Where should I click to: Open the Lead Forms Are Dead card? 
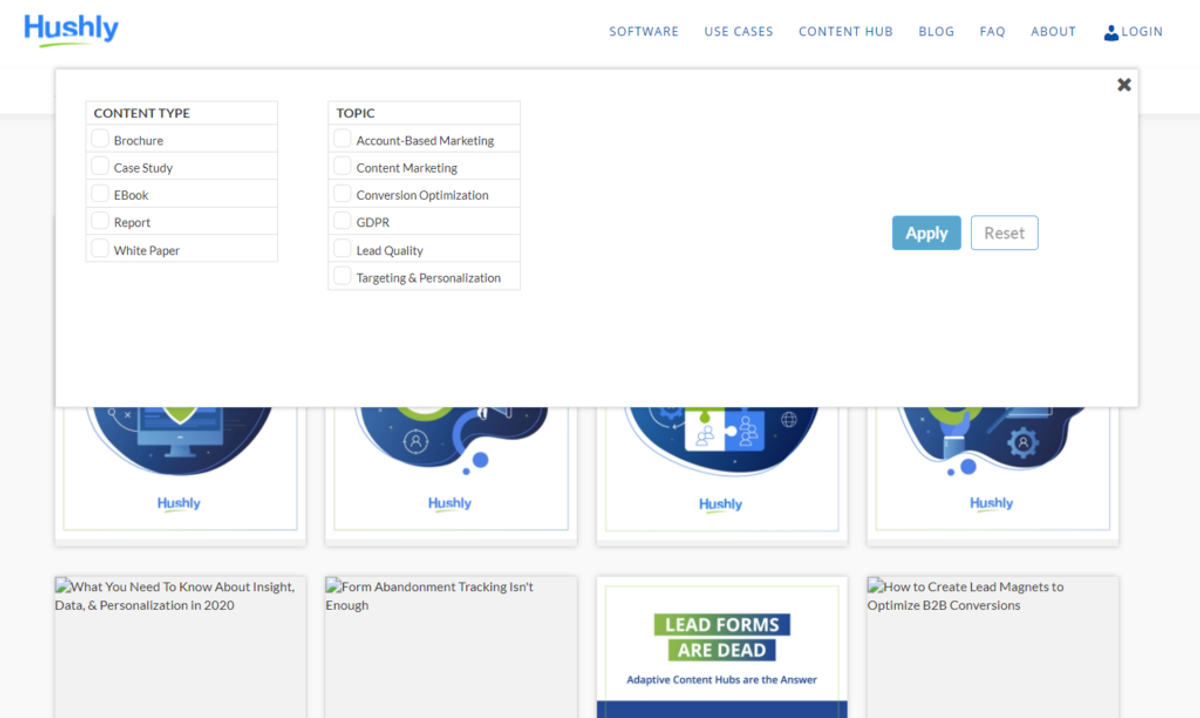(x=722, y=646)
